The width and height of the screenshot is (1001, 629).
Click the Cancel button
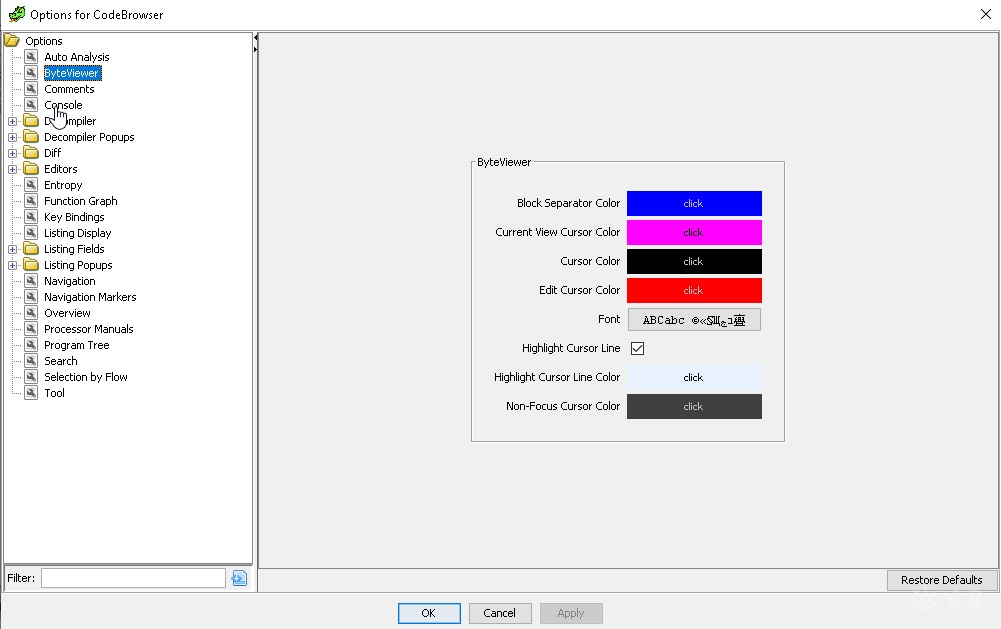tap(500, 613)
